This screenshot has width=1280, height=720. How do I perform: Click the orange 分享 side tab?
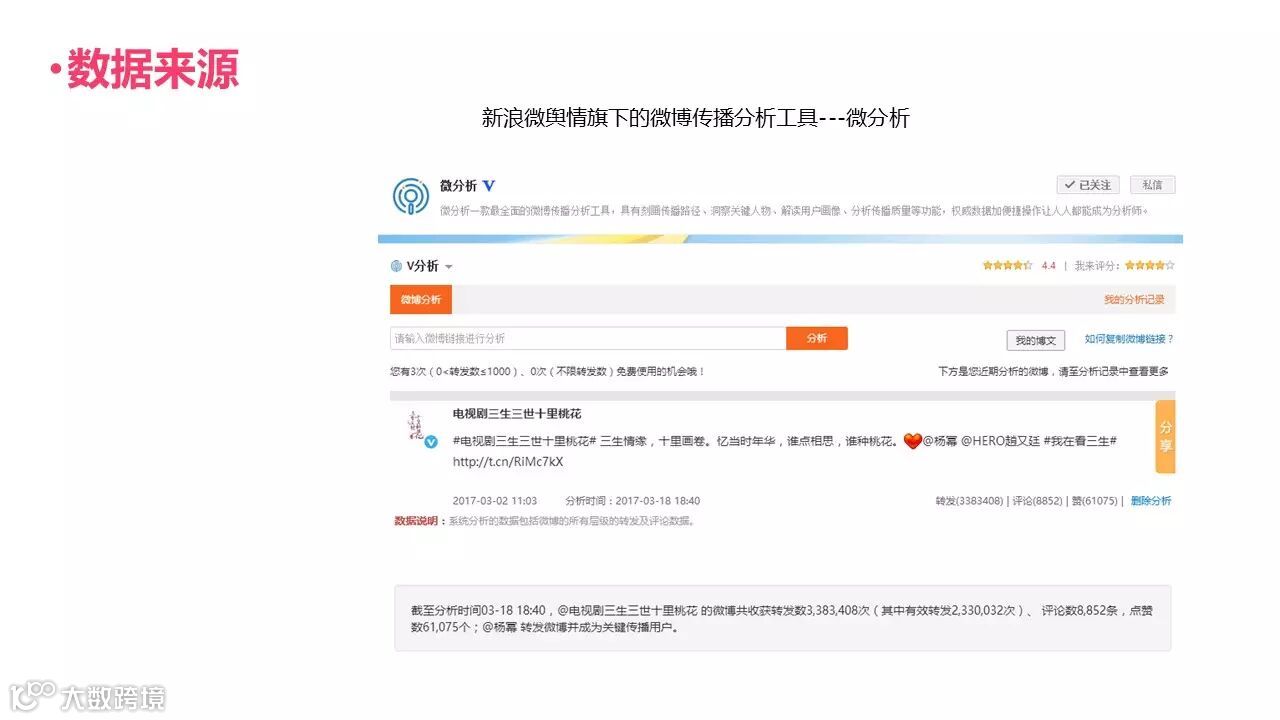point(1165,436)
